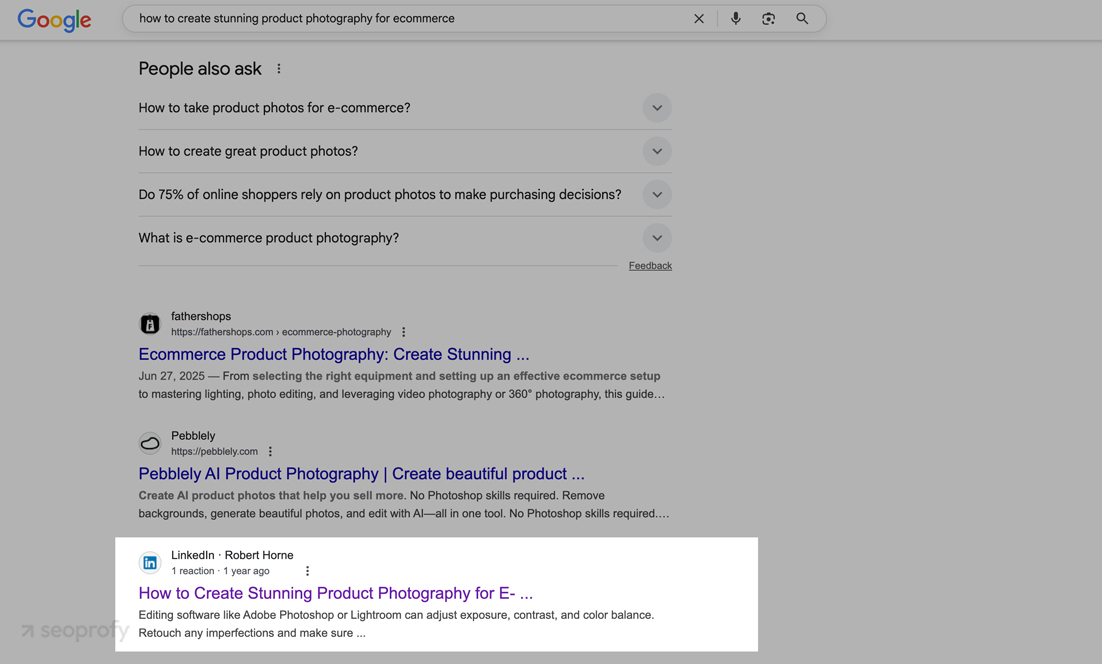
Task: Open the People also ask options menu
Action: tap(279, 69)
